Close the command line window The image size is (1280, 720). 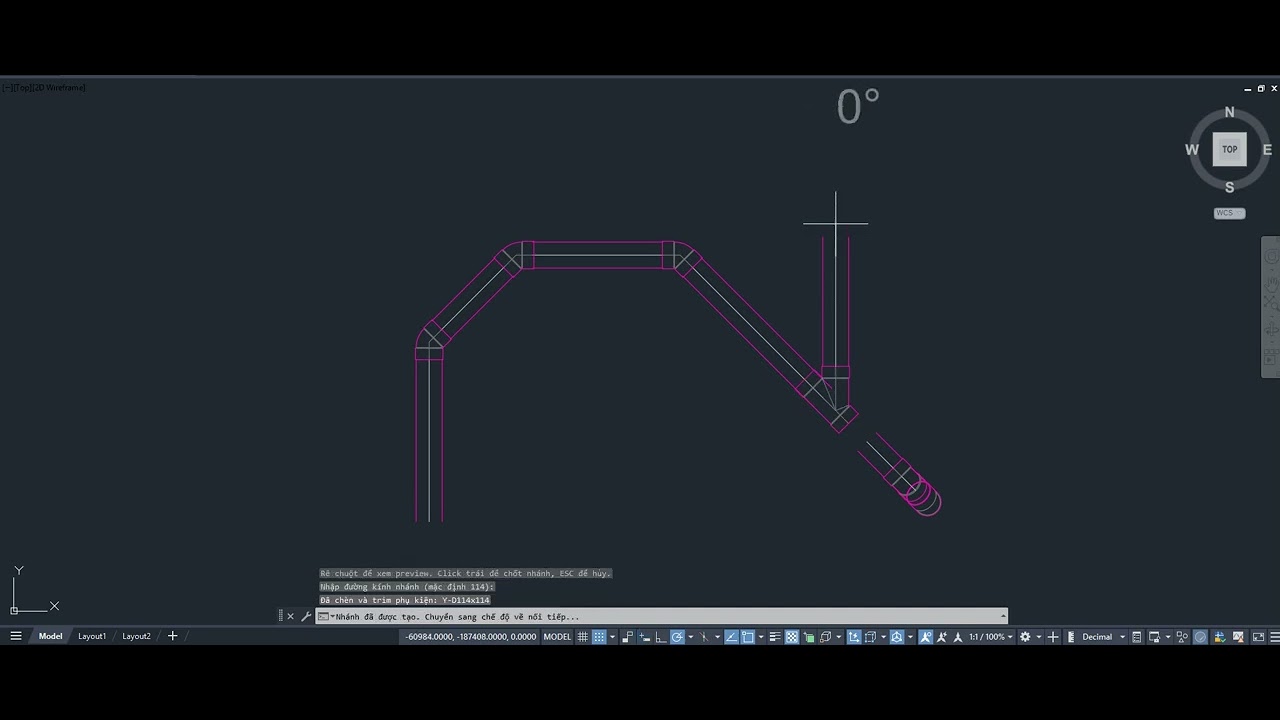tap(291, 616)
